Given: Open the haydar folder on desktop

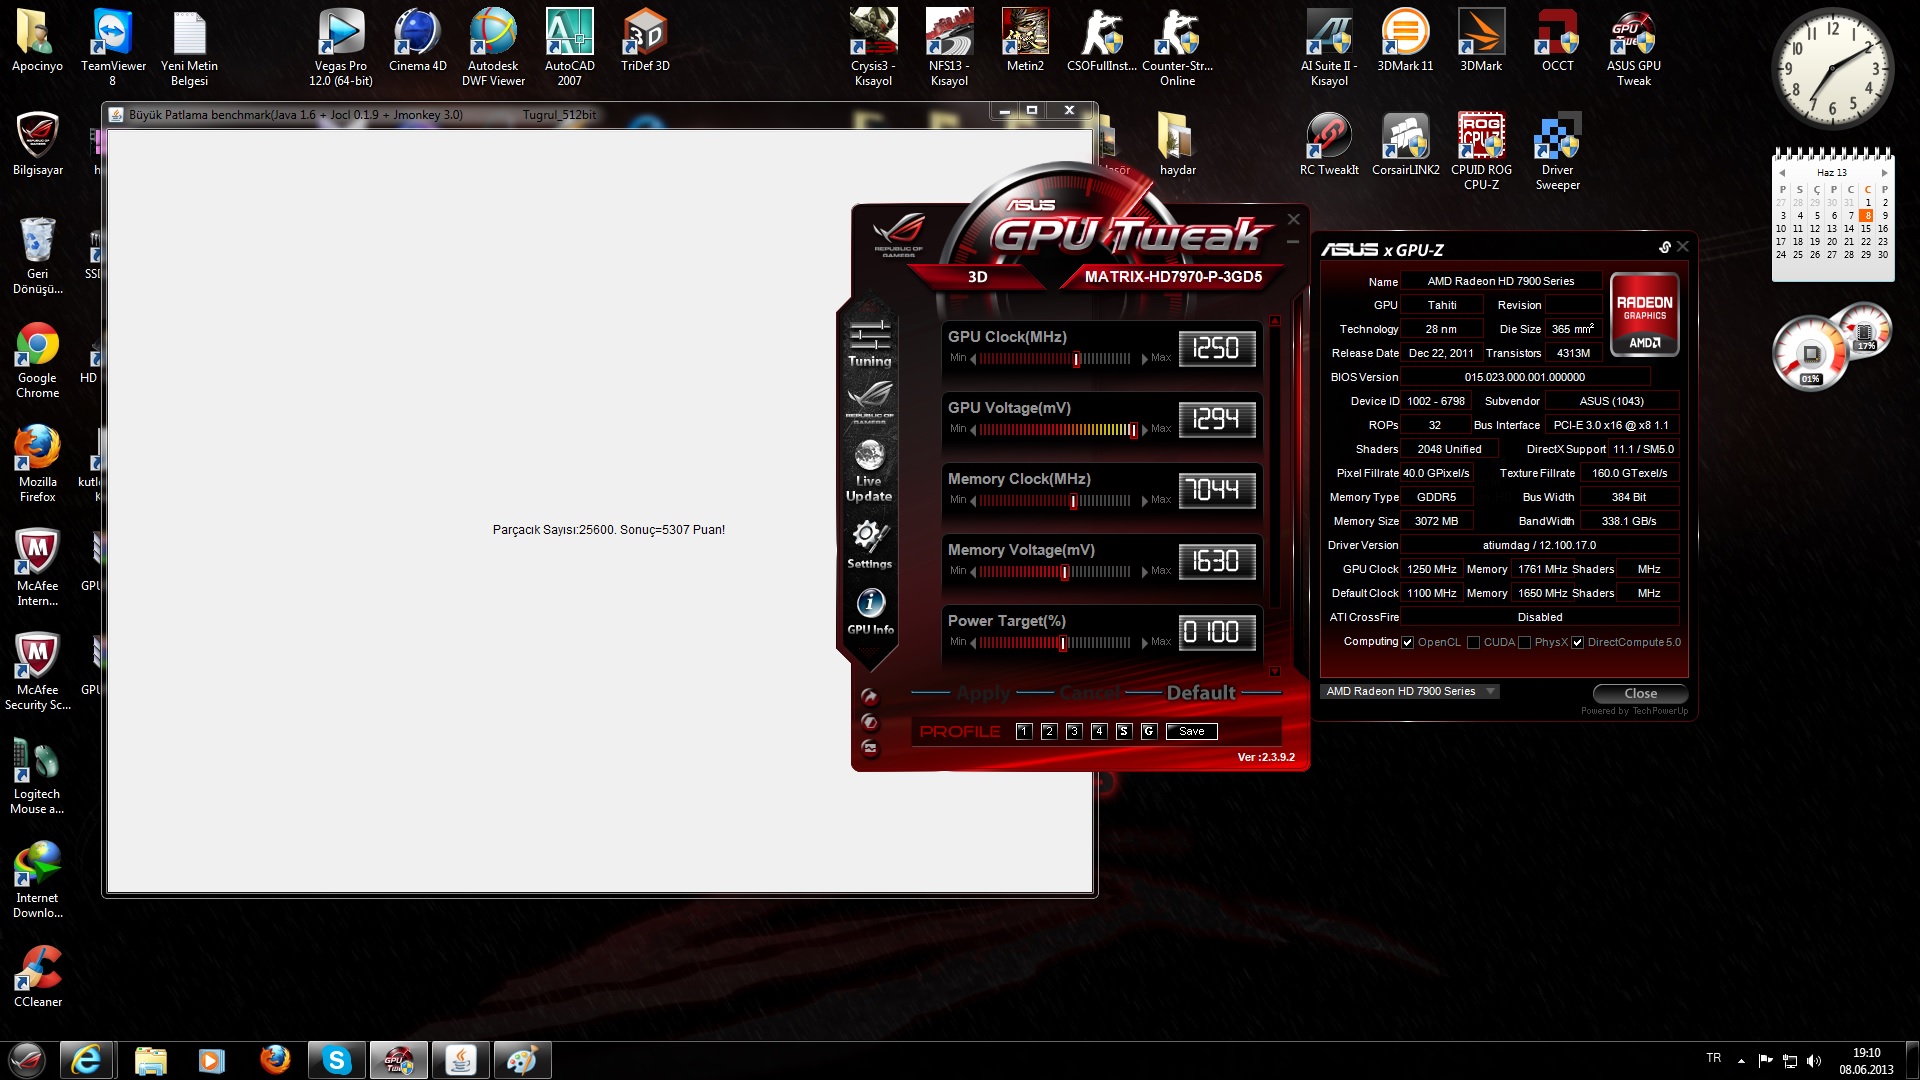Looking at the screenshot, I should click(x=1177, y=144).
